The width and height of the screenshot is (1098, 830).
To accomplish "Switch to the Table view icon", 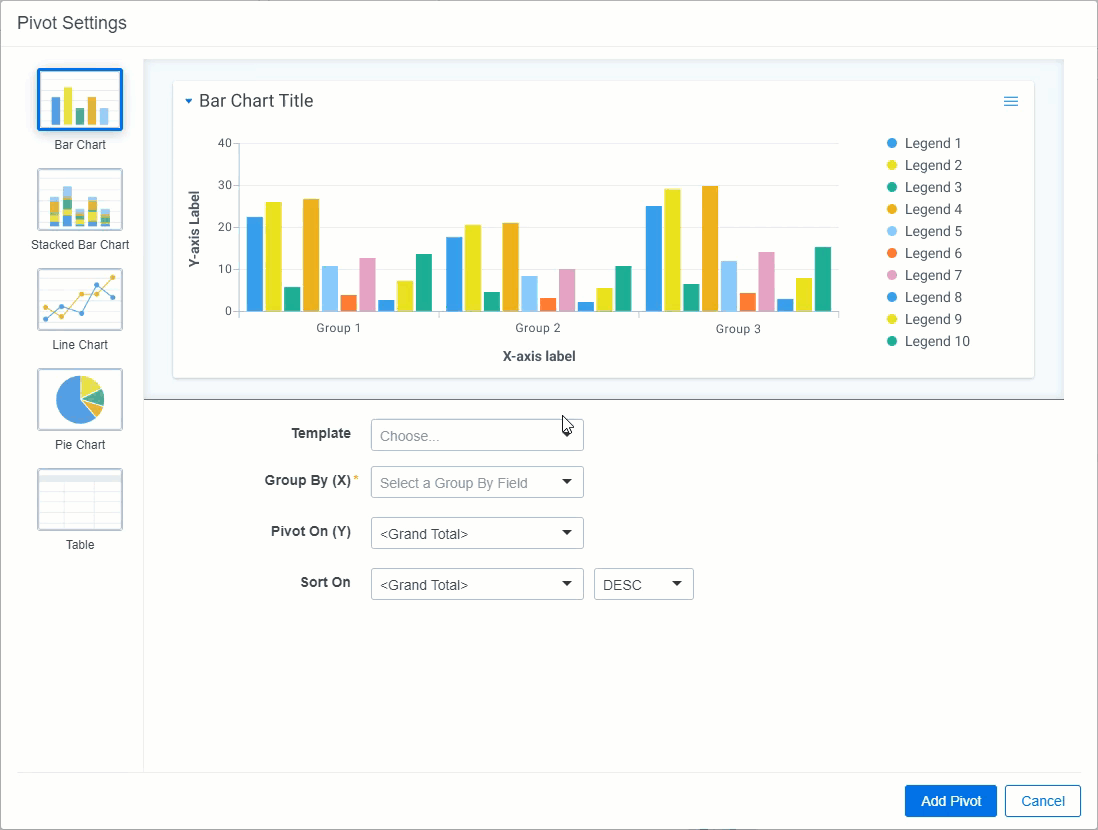I will [80, 500].
